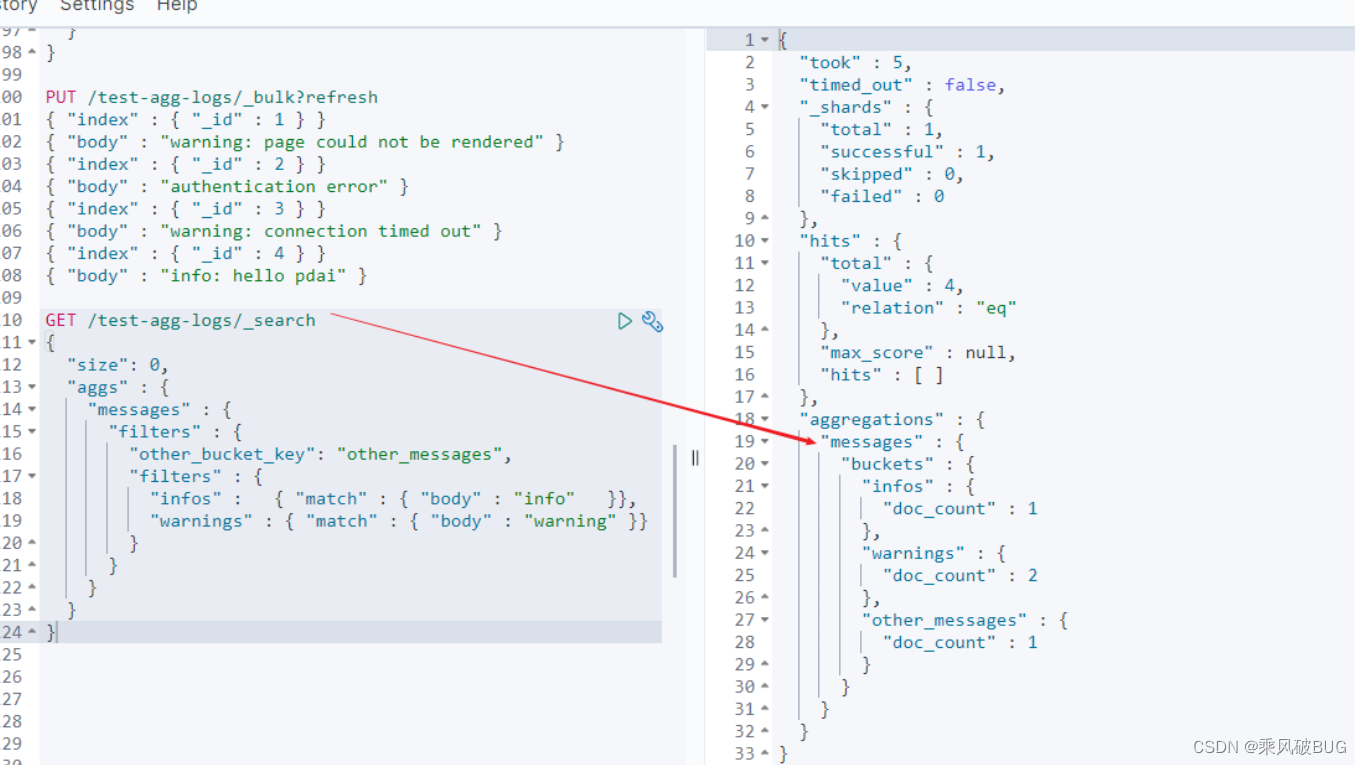Click the "authentication error" body line
Viewport: 1361px width, 765px height.
tap(227, 186)
